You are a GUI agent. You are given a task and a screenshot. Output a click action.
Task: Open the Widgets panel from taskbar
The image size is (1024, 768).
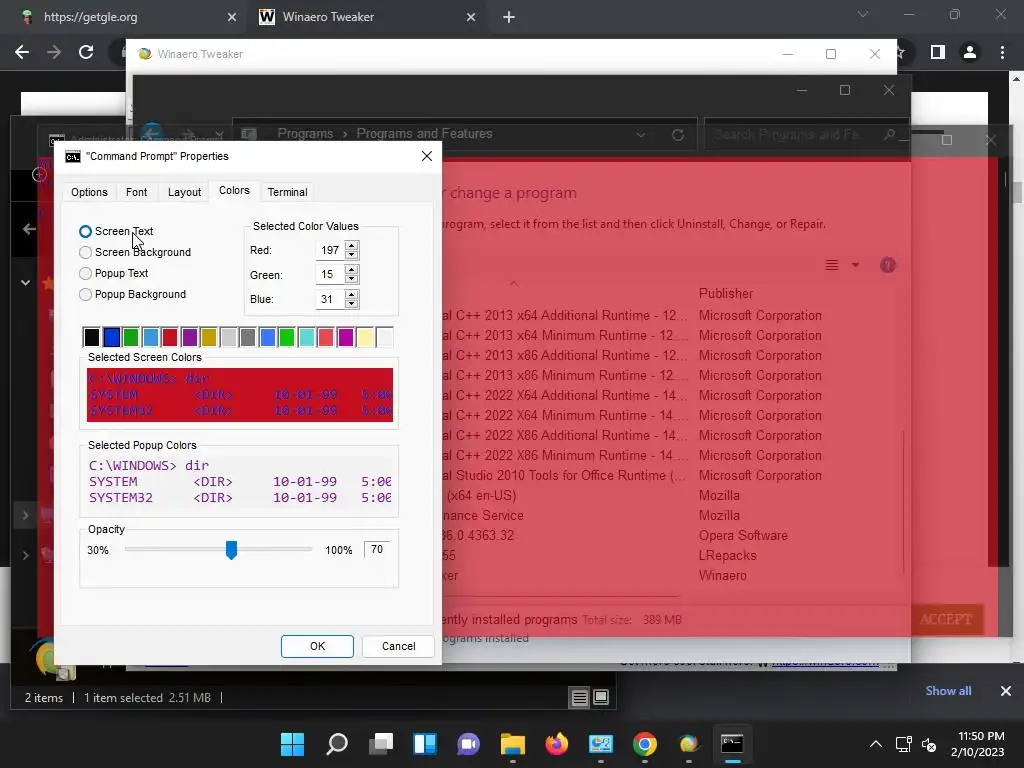coord(424,744)
